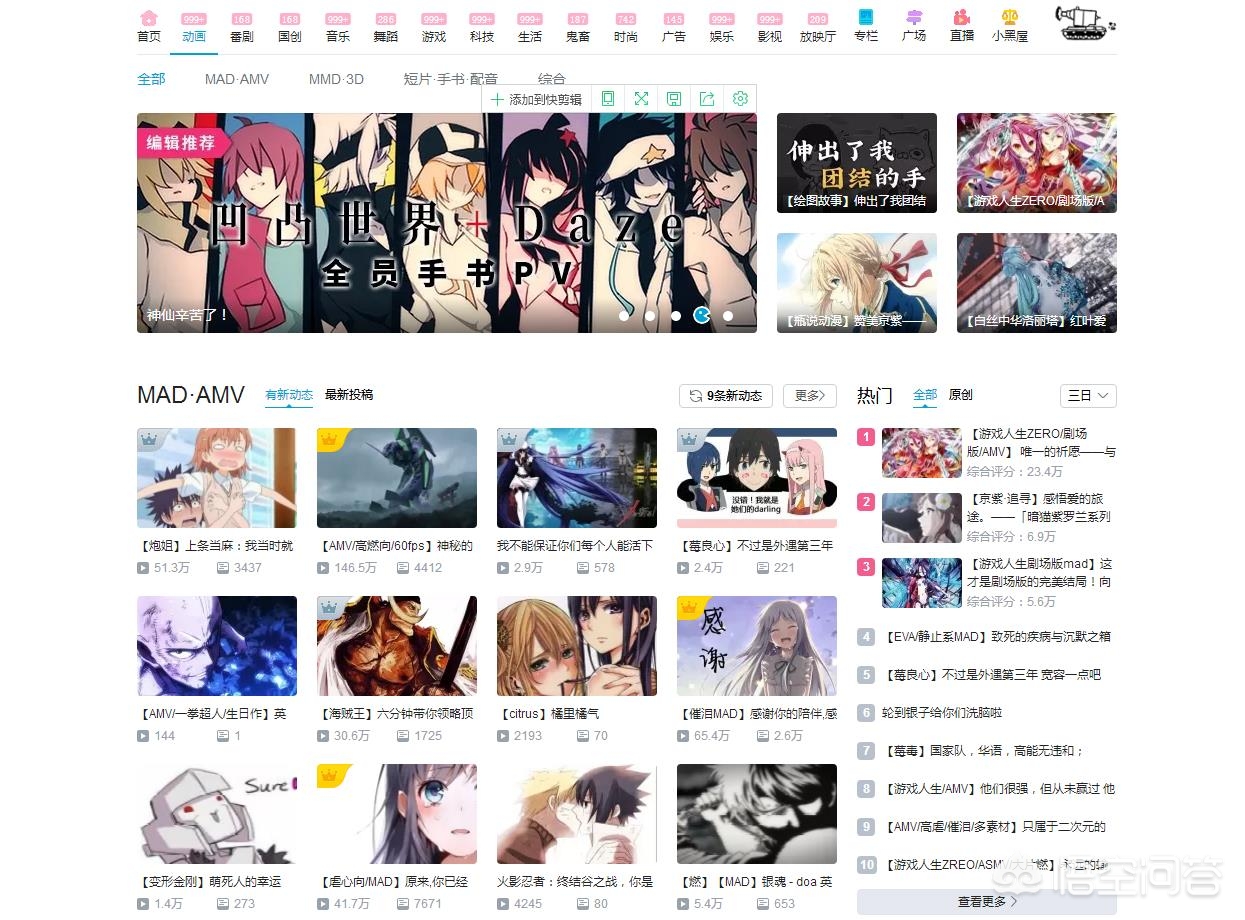
Task: Switch to 最新投稿 tab
Action: pos(349,395)
